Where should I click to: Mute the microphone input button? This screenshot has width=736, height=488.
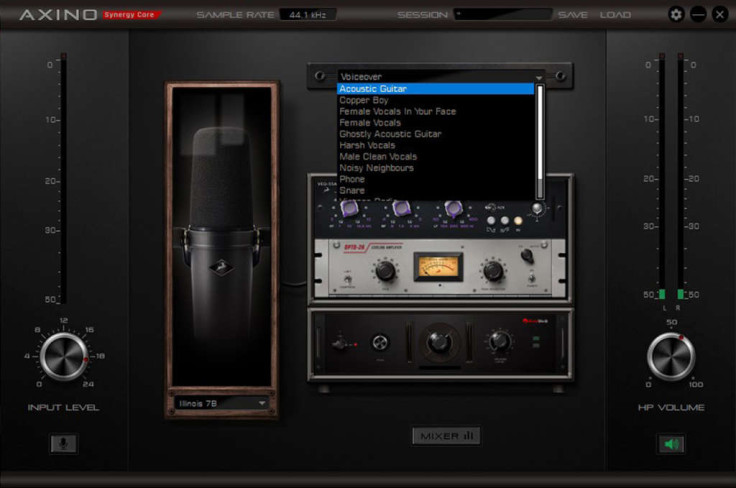[x=63, y=443]
